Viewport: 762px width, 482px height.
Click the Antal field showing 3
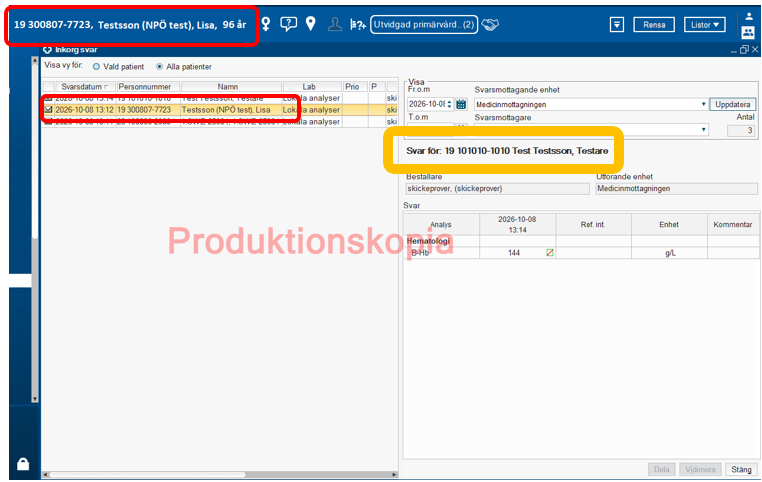pyautogui.click(x=741, y=130)
